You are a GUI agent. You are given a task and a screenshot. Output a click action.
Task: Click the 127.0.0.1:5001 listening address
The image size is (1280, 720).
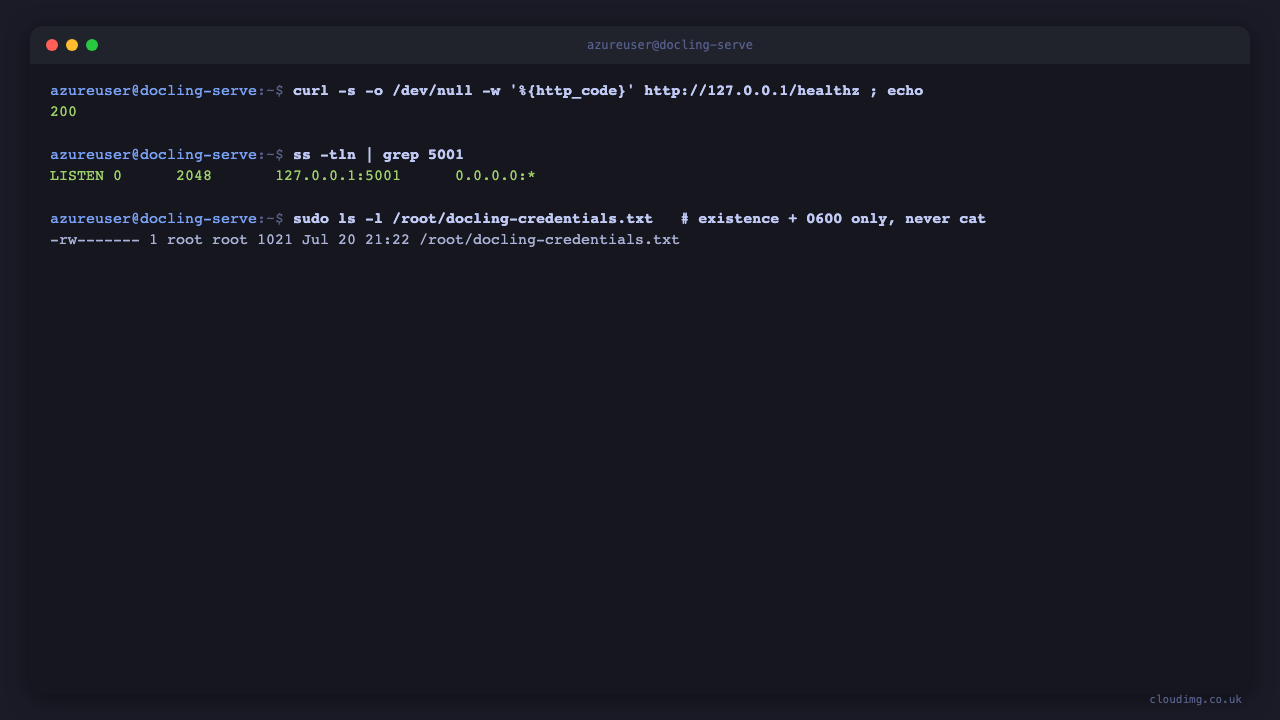pos(338,176)
